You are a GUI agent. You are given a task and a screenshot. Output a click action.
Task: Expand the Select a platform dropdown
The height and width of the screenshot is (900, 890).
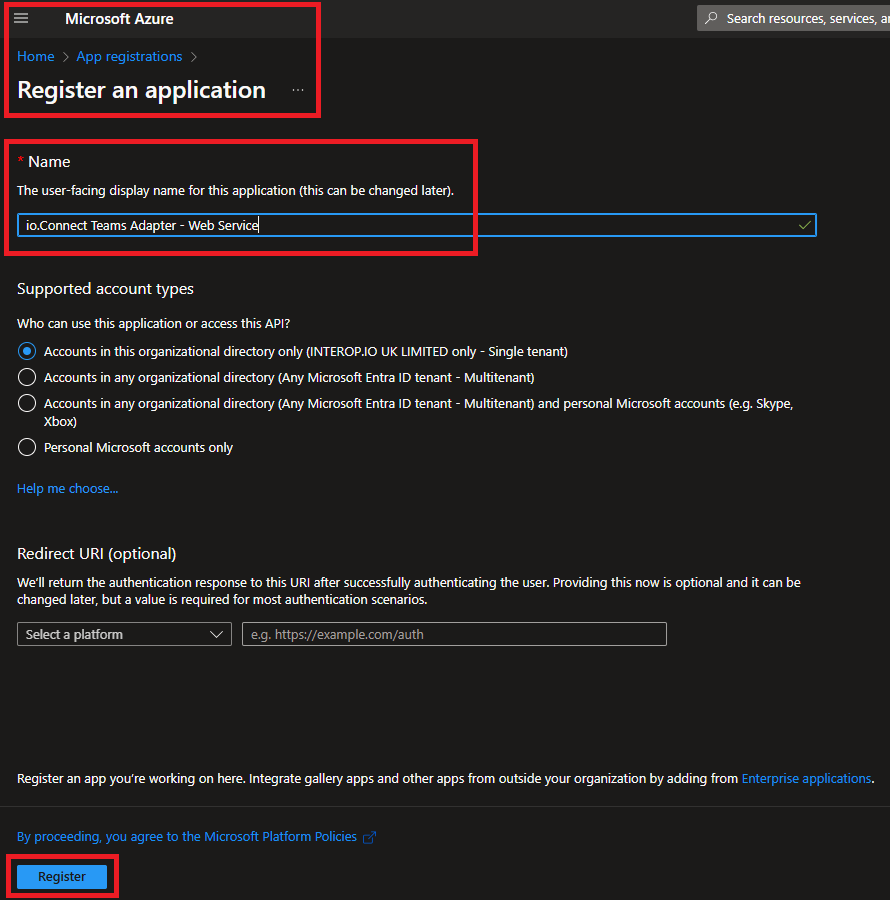[x=124, y=635]
